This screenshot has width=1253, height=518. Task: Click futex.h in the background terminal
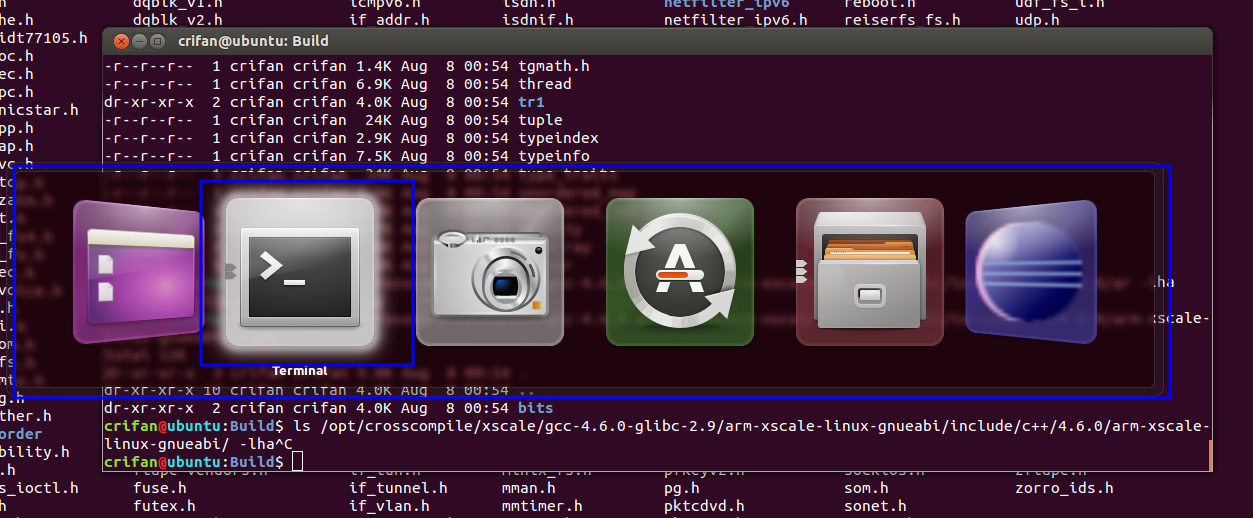point(164,506)
